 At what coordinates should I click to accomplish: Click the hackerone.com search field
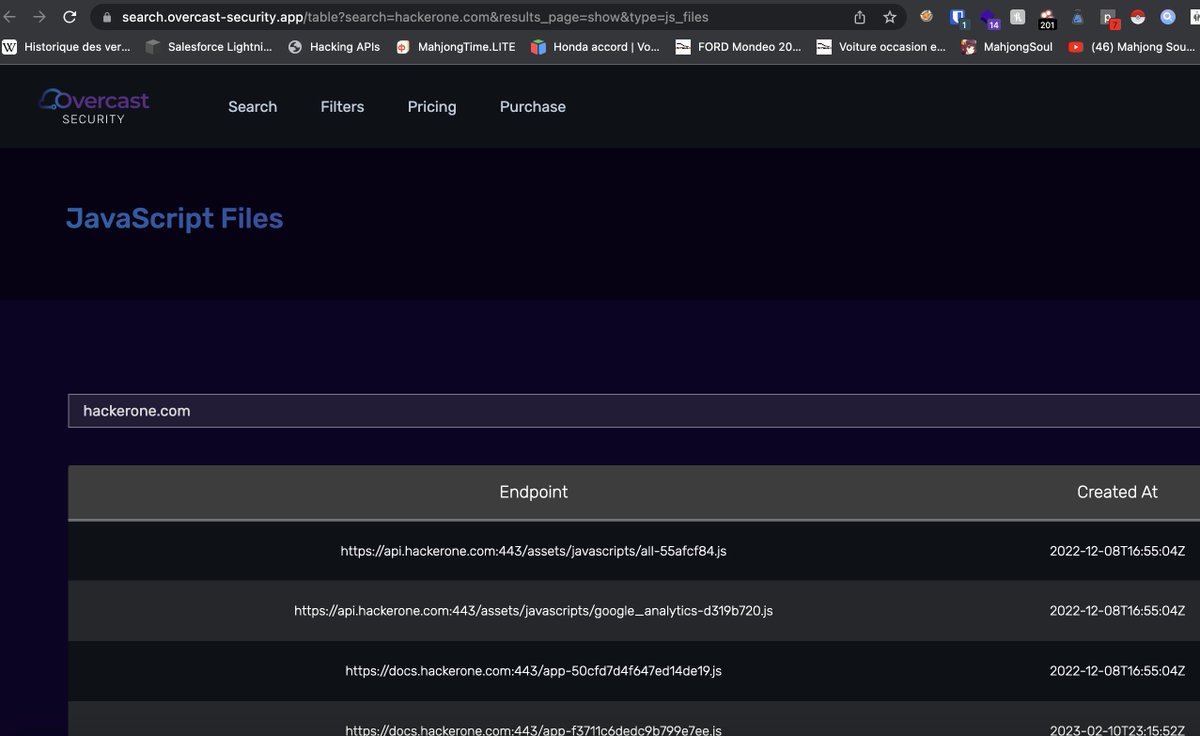[634, 411]
